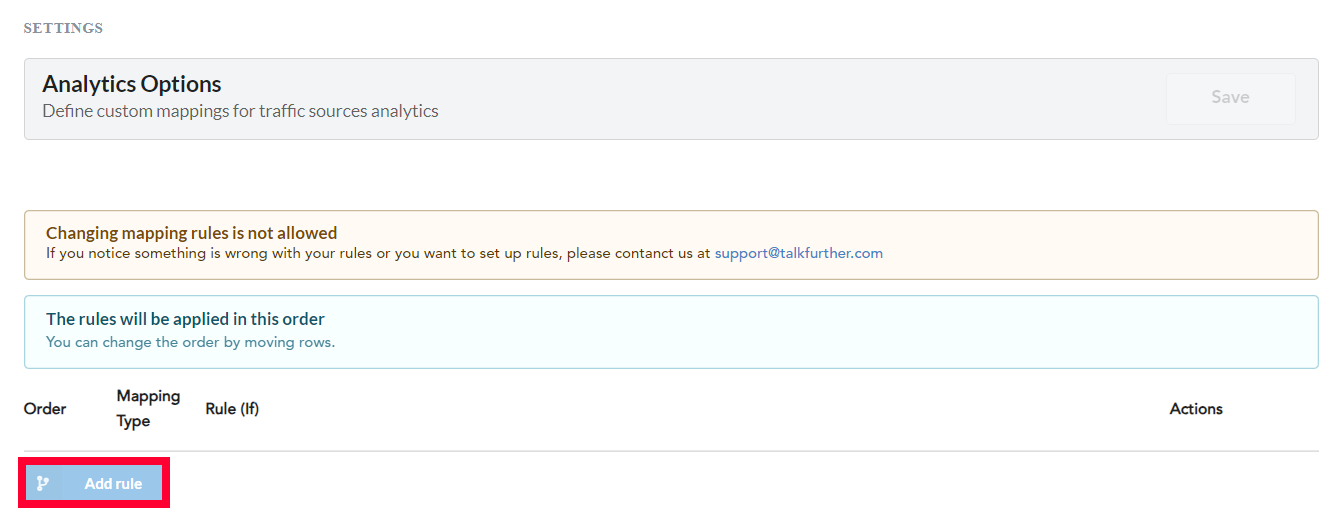Click the 'Define custom mappings' subtitle text
Image resolution: width=1330 pixels, height=516 pixels.
pos(240,111)
